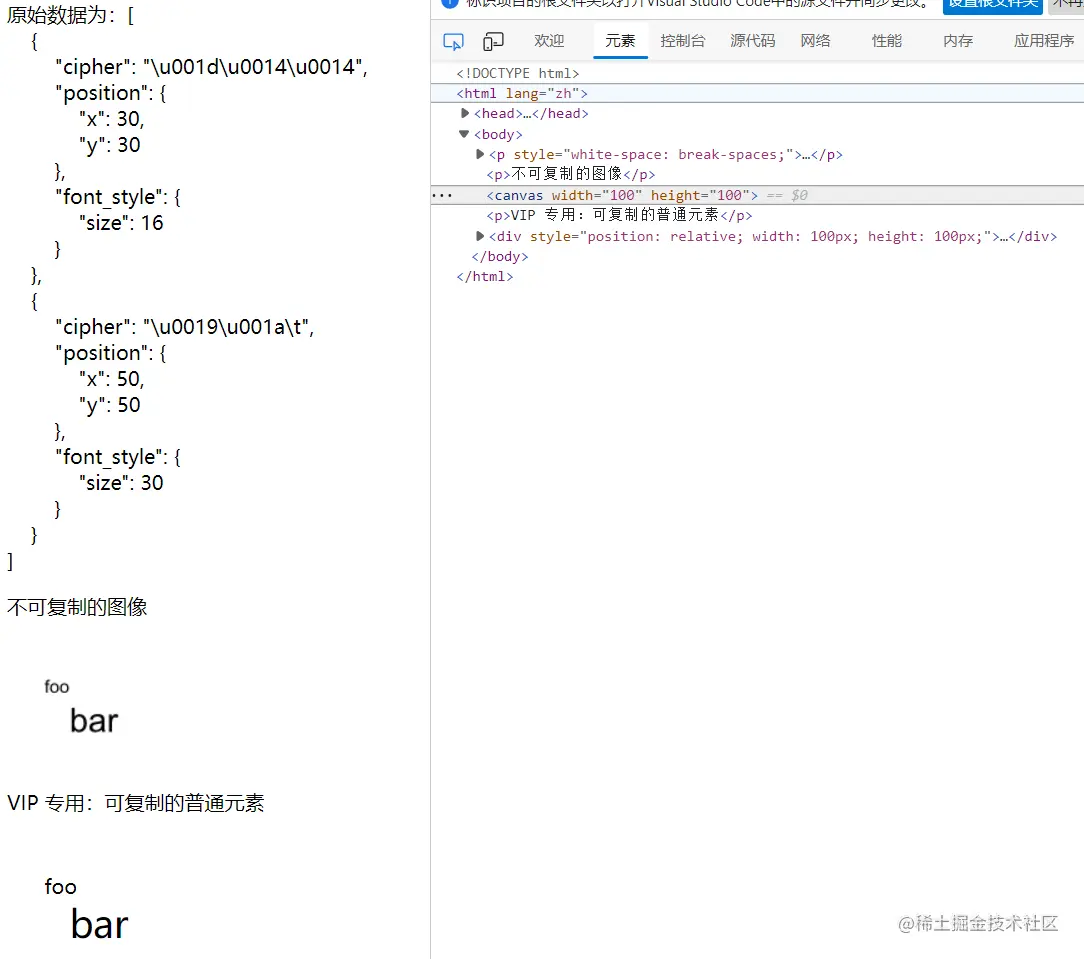The width and height of the screenshot is (1084, 959).
Task: Open actions menu dots beside canvas row
Action: coord(442,196)
